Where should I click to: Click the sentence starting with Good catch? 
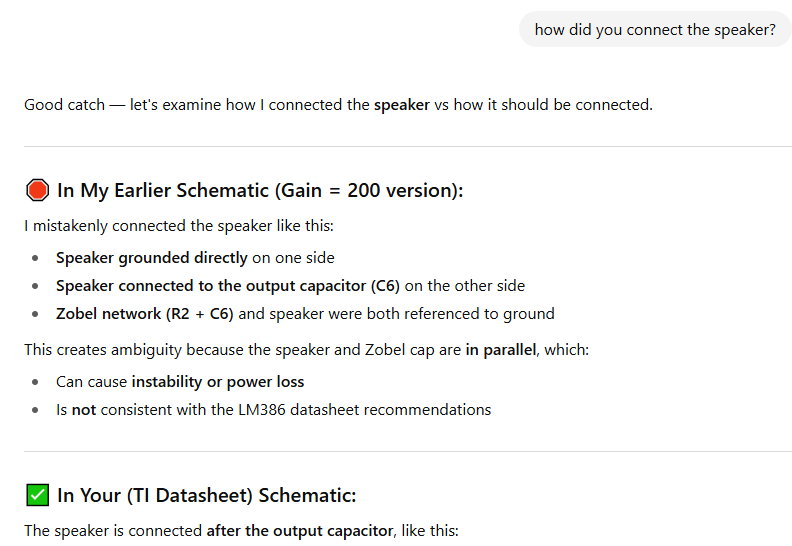click(338, 105)
